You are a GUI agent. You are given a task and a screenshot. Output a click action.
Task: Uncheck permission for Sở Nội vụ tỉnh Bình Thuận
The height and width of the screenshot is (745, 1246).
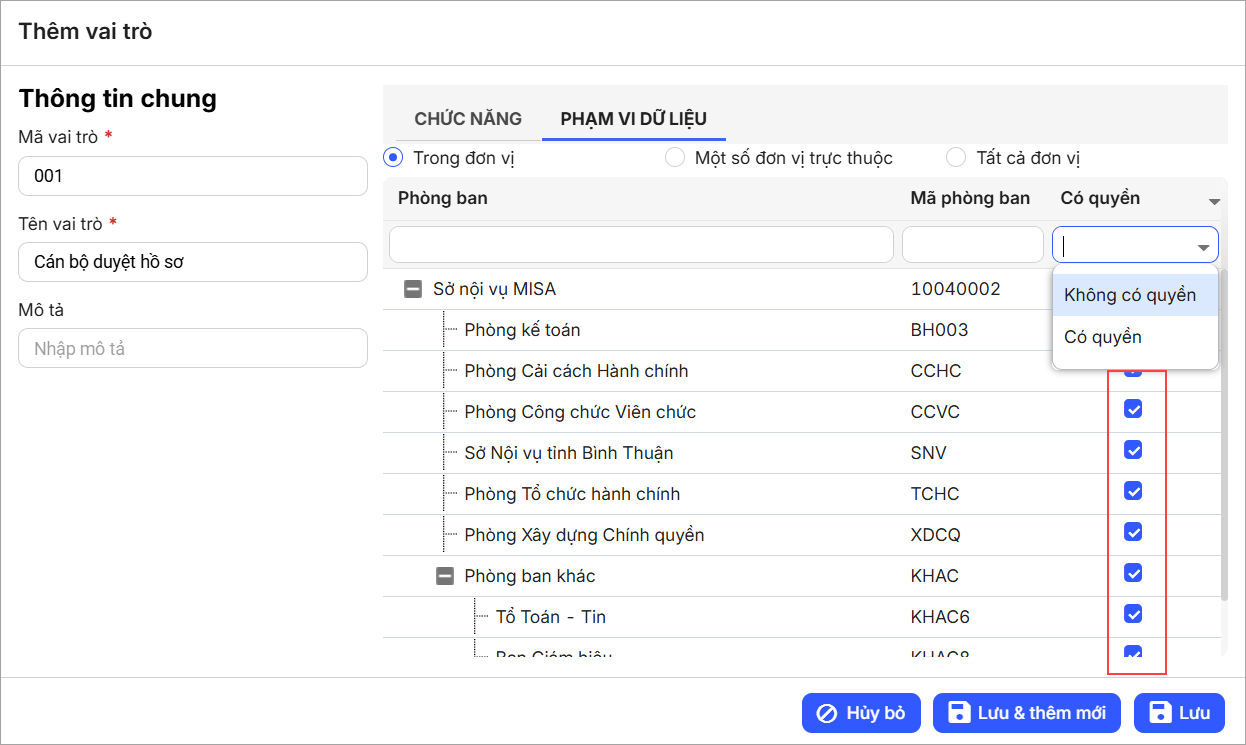tap(1133, 450)
